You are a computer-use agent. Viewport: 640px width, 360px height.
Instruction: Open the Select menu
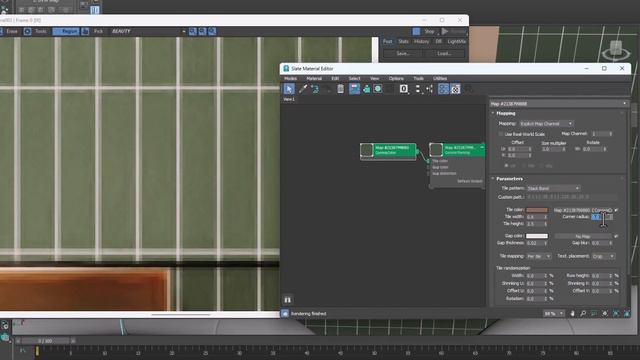pyautogui.click(x=354, y=78)
